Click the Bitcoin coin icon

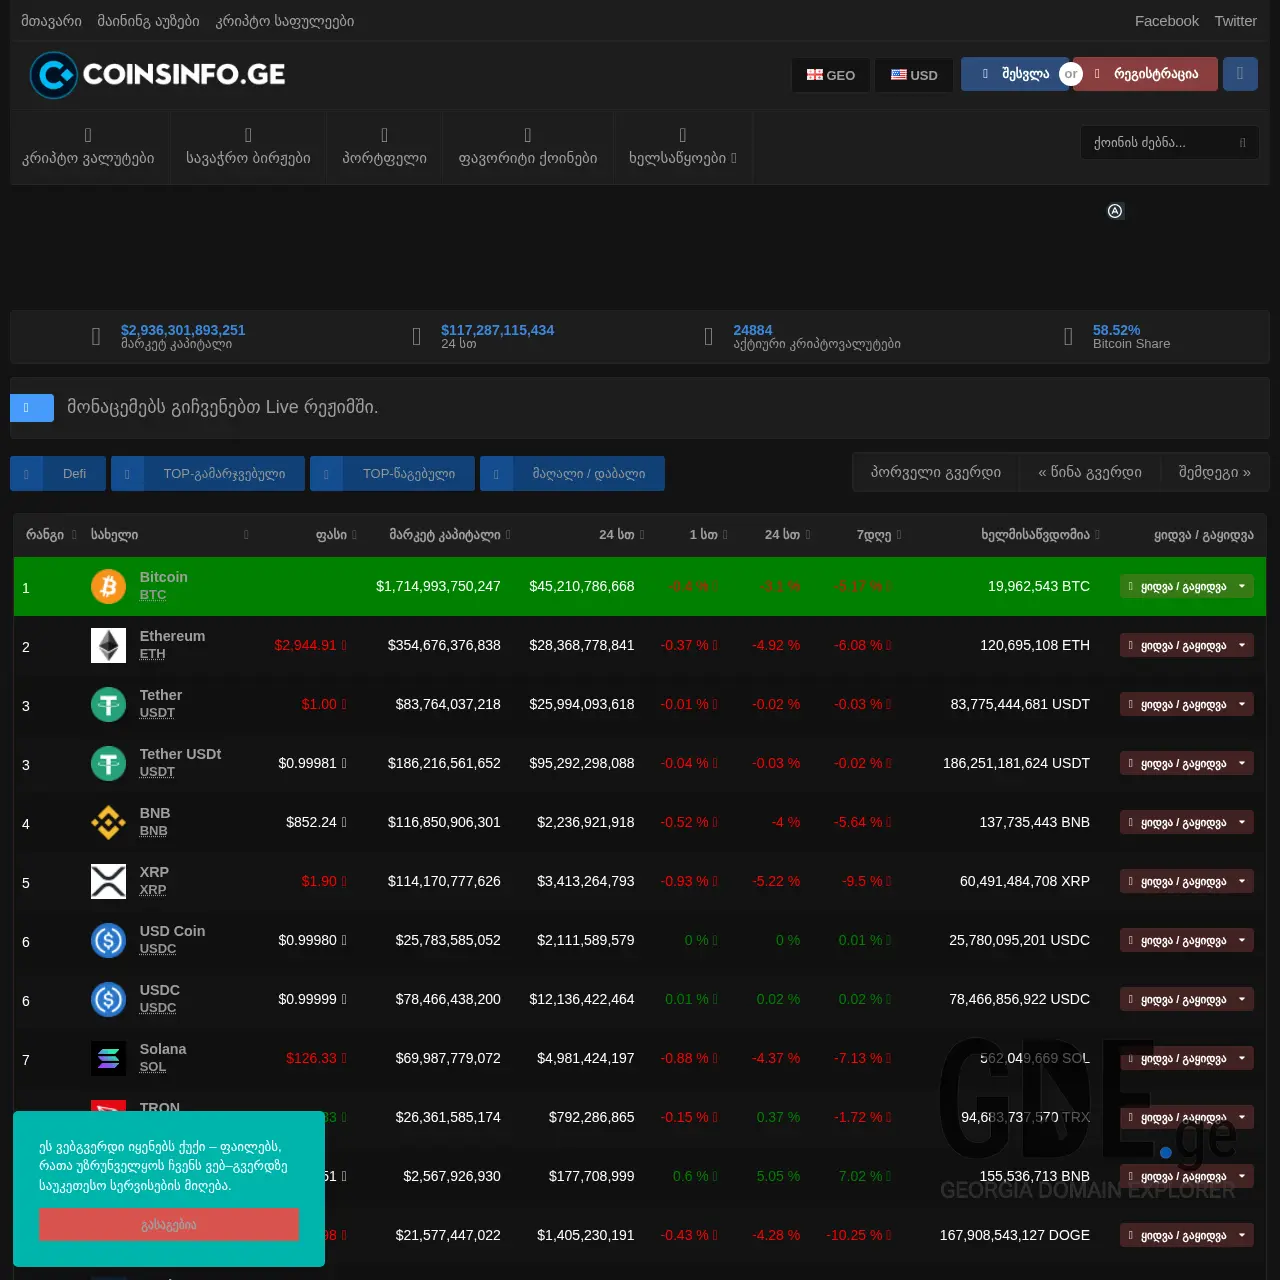click(108, 586)
